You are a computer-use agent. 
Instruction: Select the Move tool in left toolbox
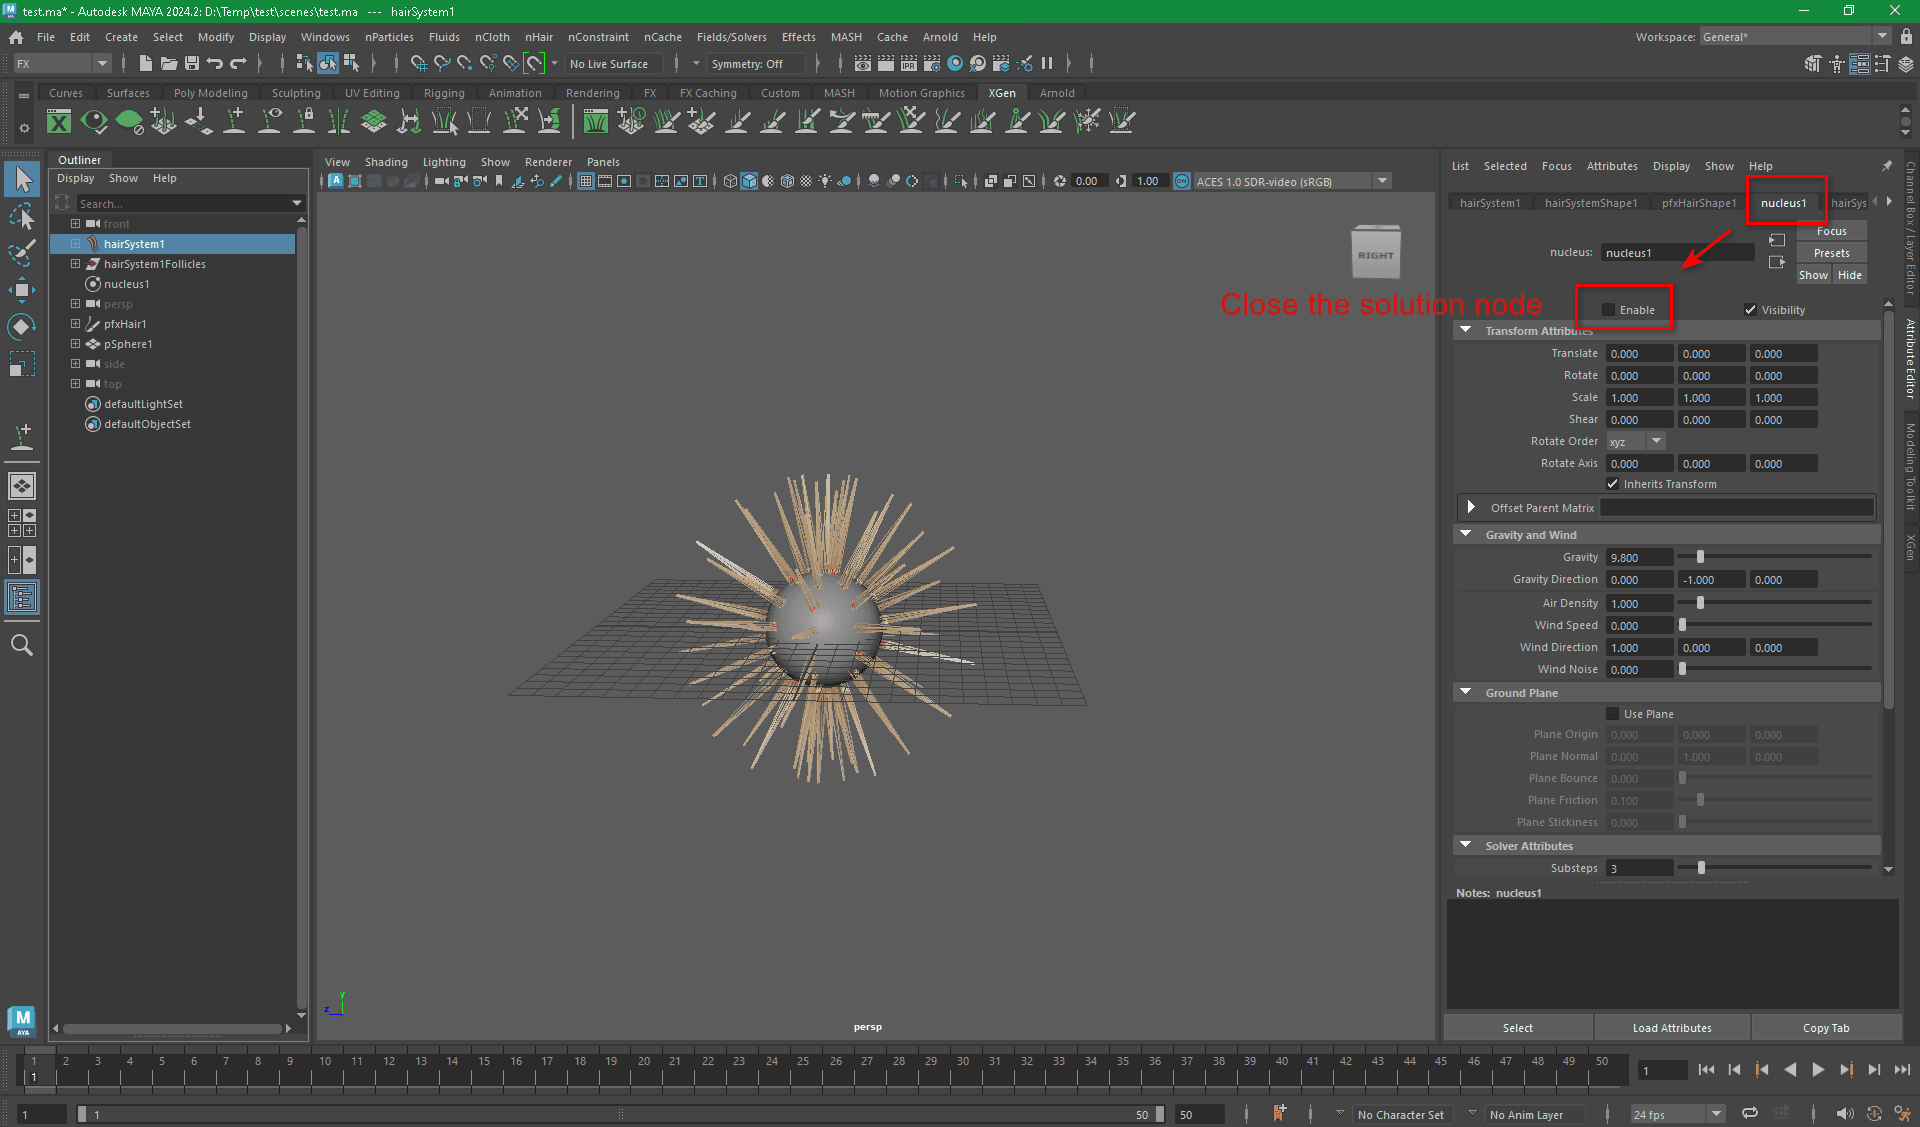coord(22,290)
